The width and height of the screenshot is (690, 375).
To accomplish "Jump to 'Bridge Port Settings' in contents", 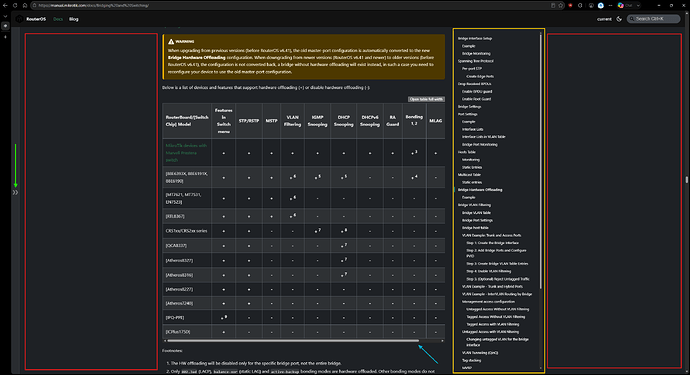I will point(477,220).
